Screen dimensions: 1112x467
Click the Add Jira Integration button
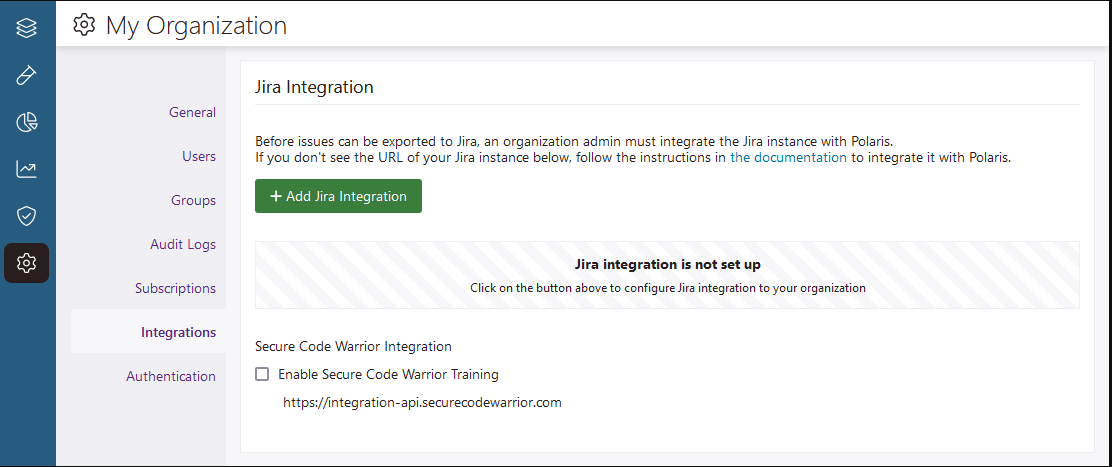[338, 196]
